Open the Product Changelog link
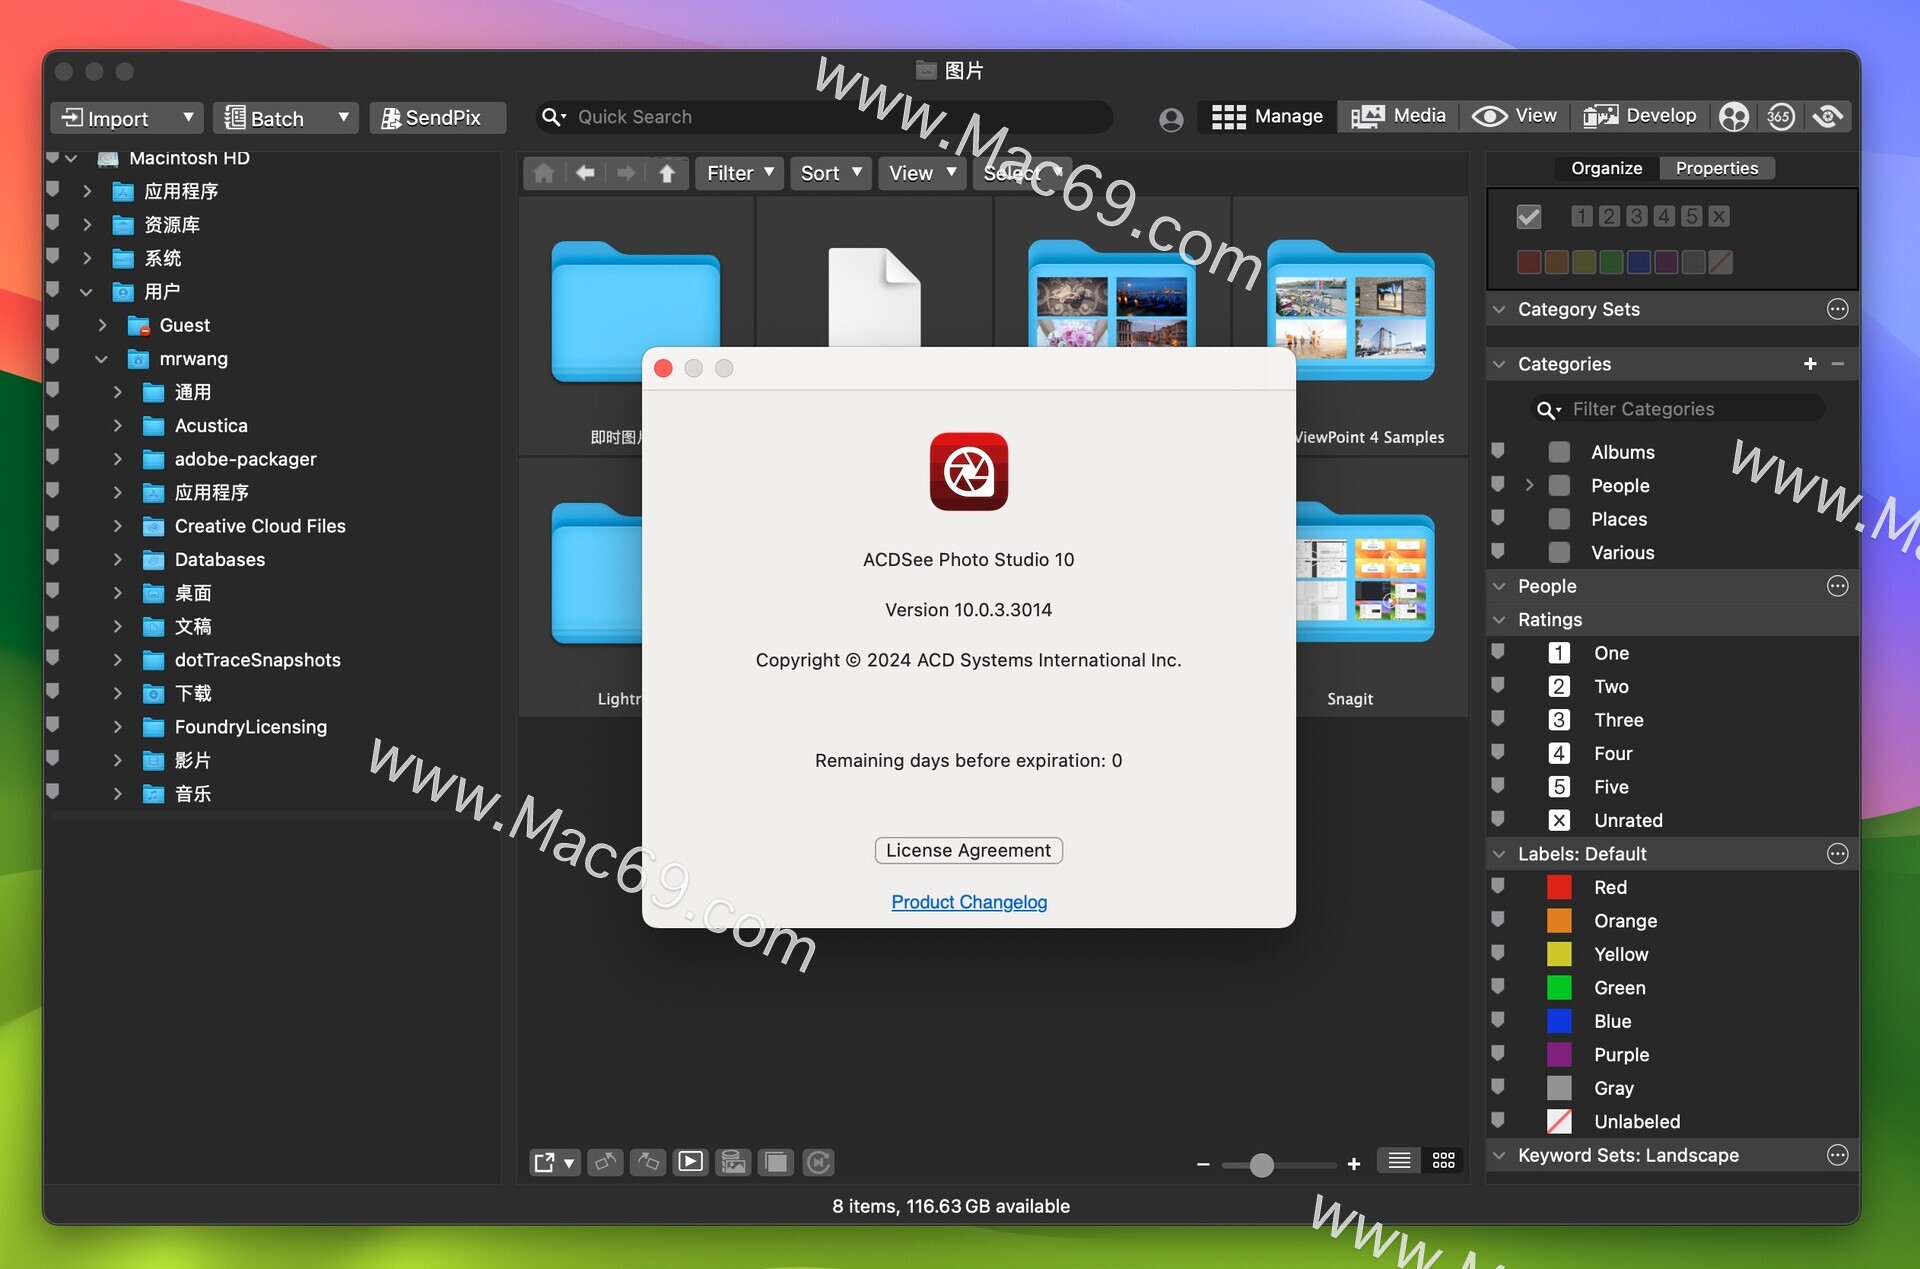Viewport: 1920px width, 1269px height. pos(969,902)
